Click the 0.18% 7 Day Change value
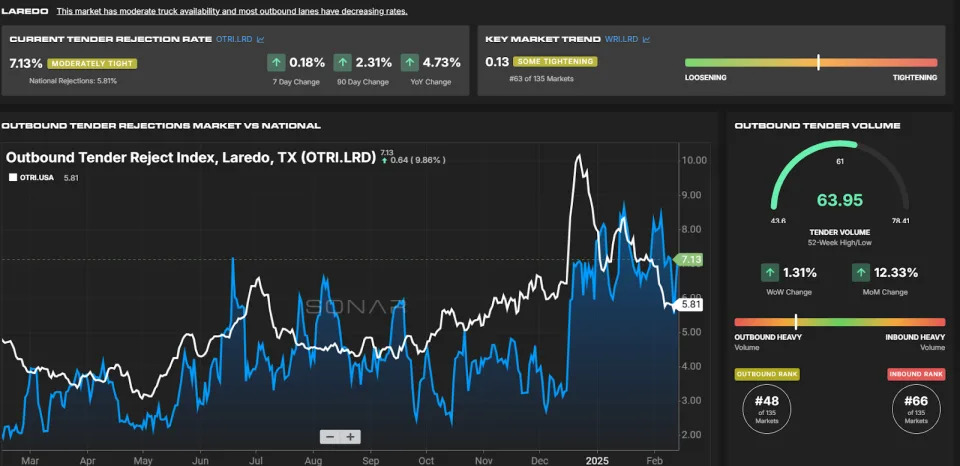Image resolution: width=960 pixels, height=466 pixels. pyautogui.click(x=307, y=62)
